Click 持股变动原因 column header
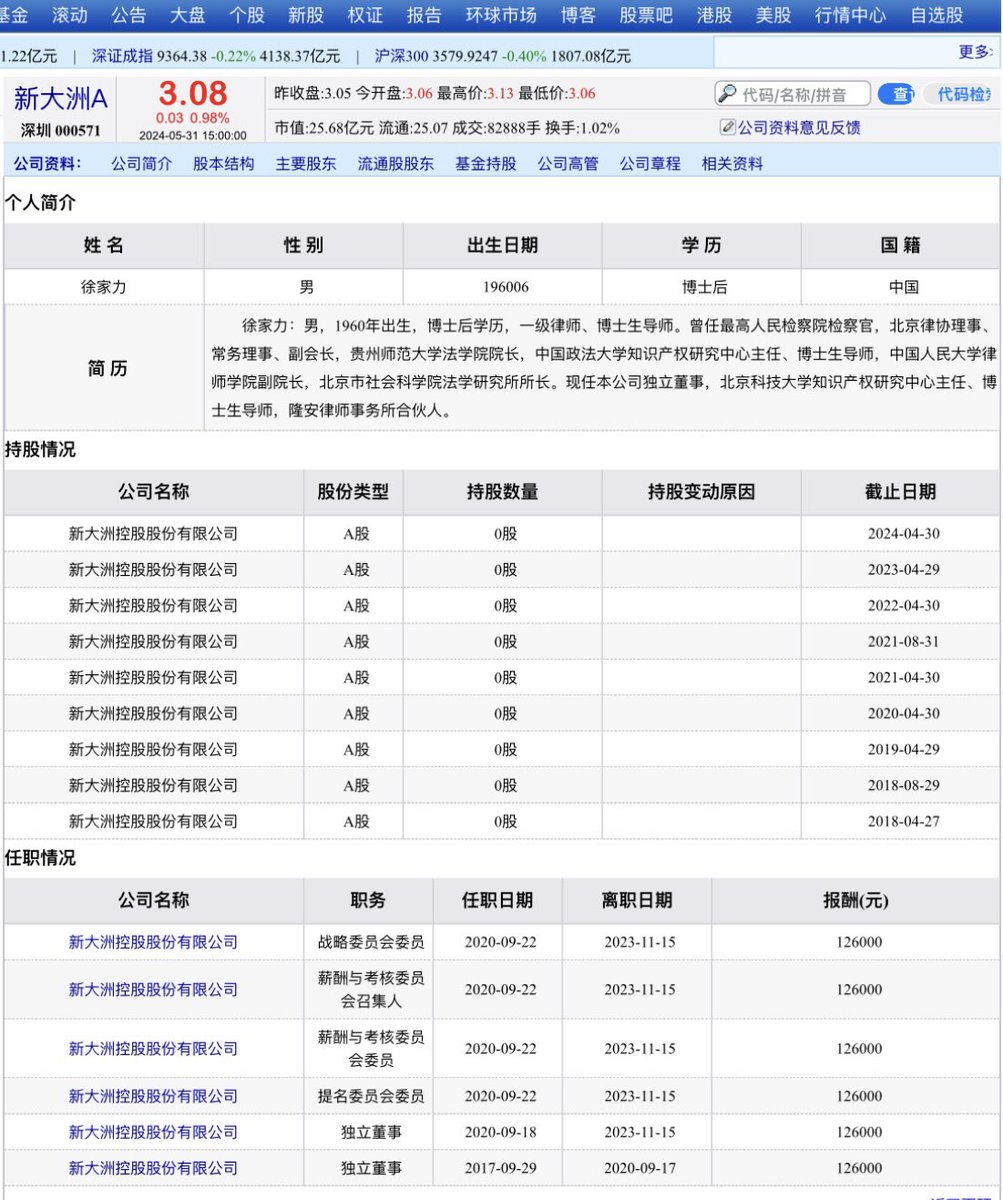 701,492
